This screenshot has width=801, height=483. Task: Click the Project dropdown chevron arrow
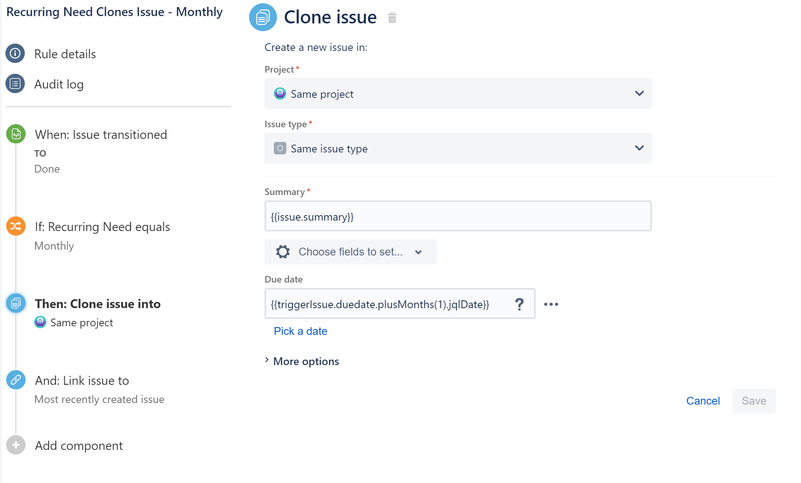[x=639, y=94]
